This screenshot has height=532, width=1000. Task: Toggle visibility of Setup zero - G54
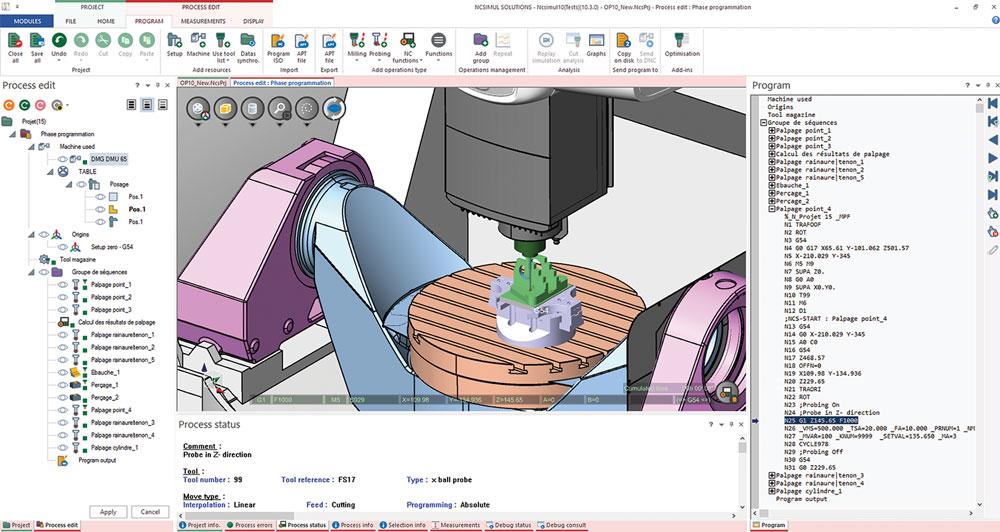tap(62, 247)
